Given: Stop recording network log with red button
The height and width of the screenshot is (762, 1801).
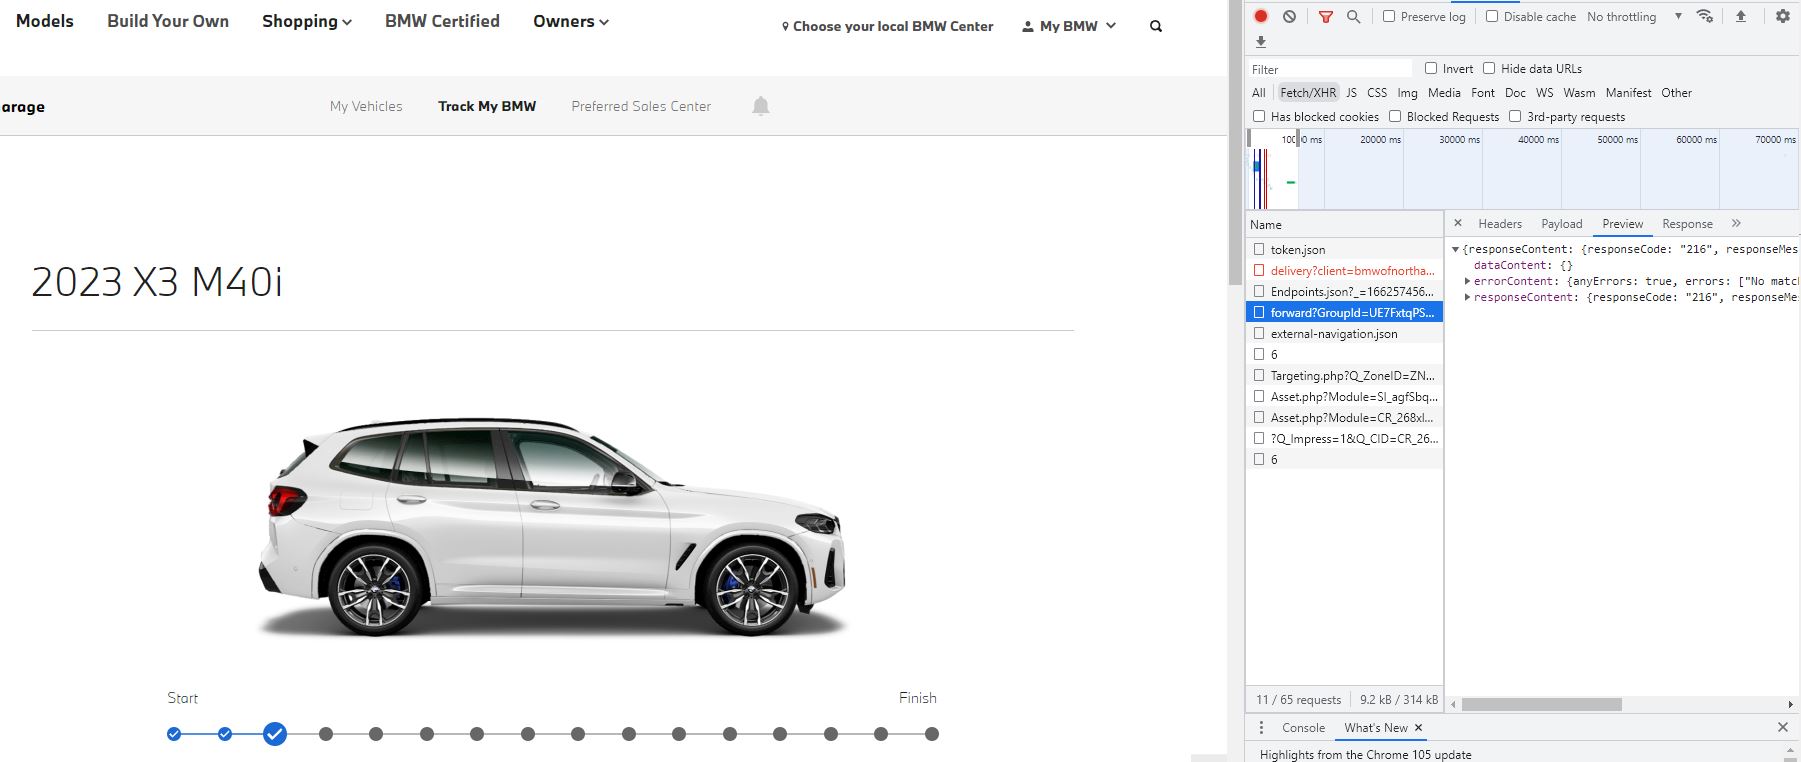Looking at the screenshot, I should tap(1261, 16).
